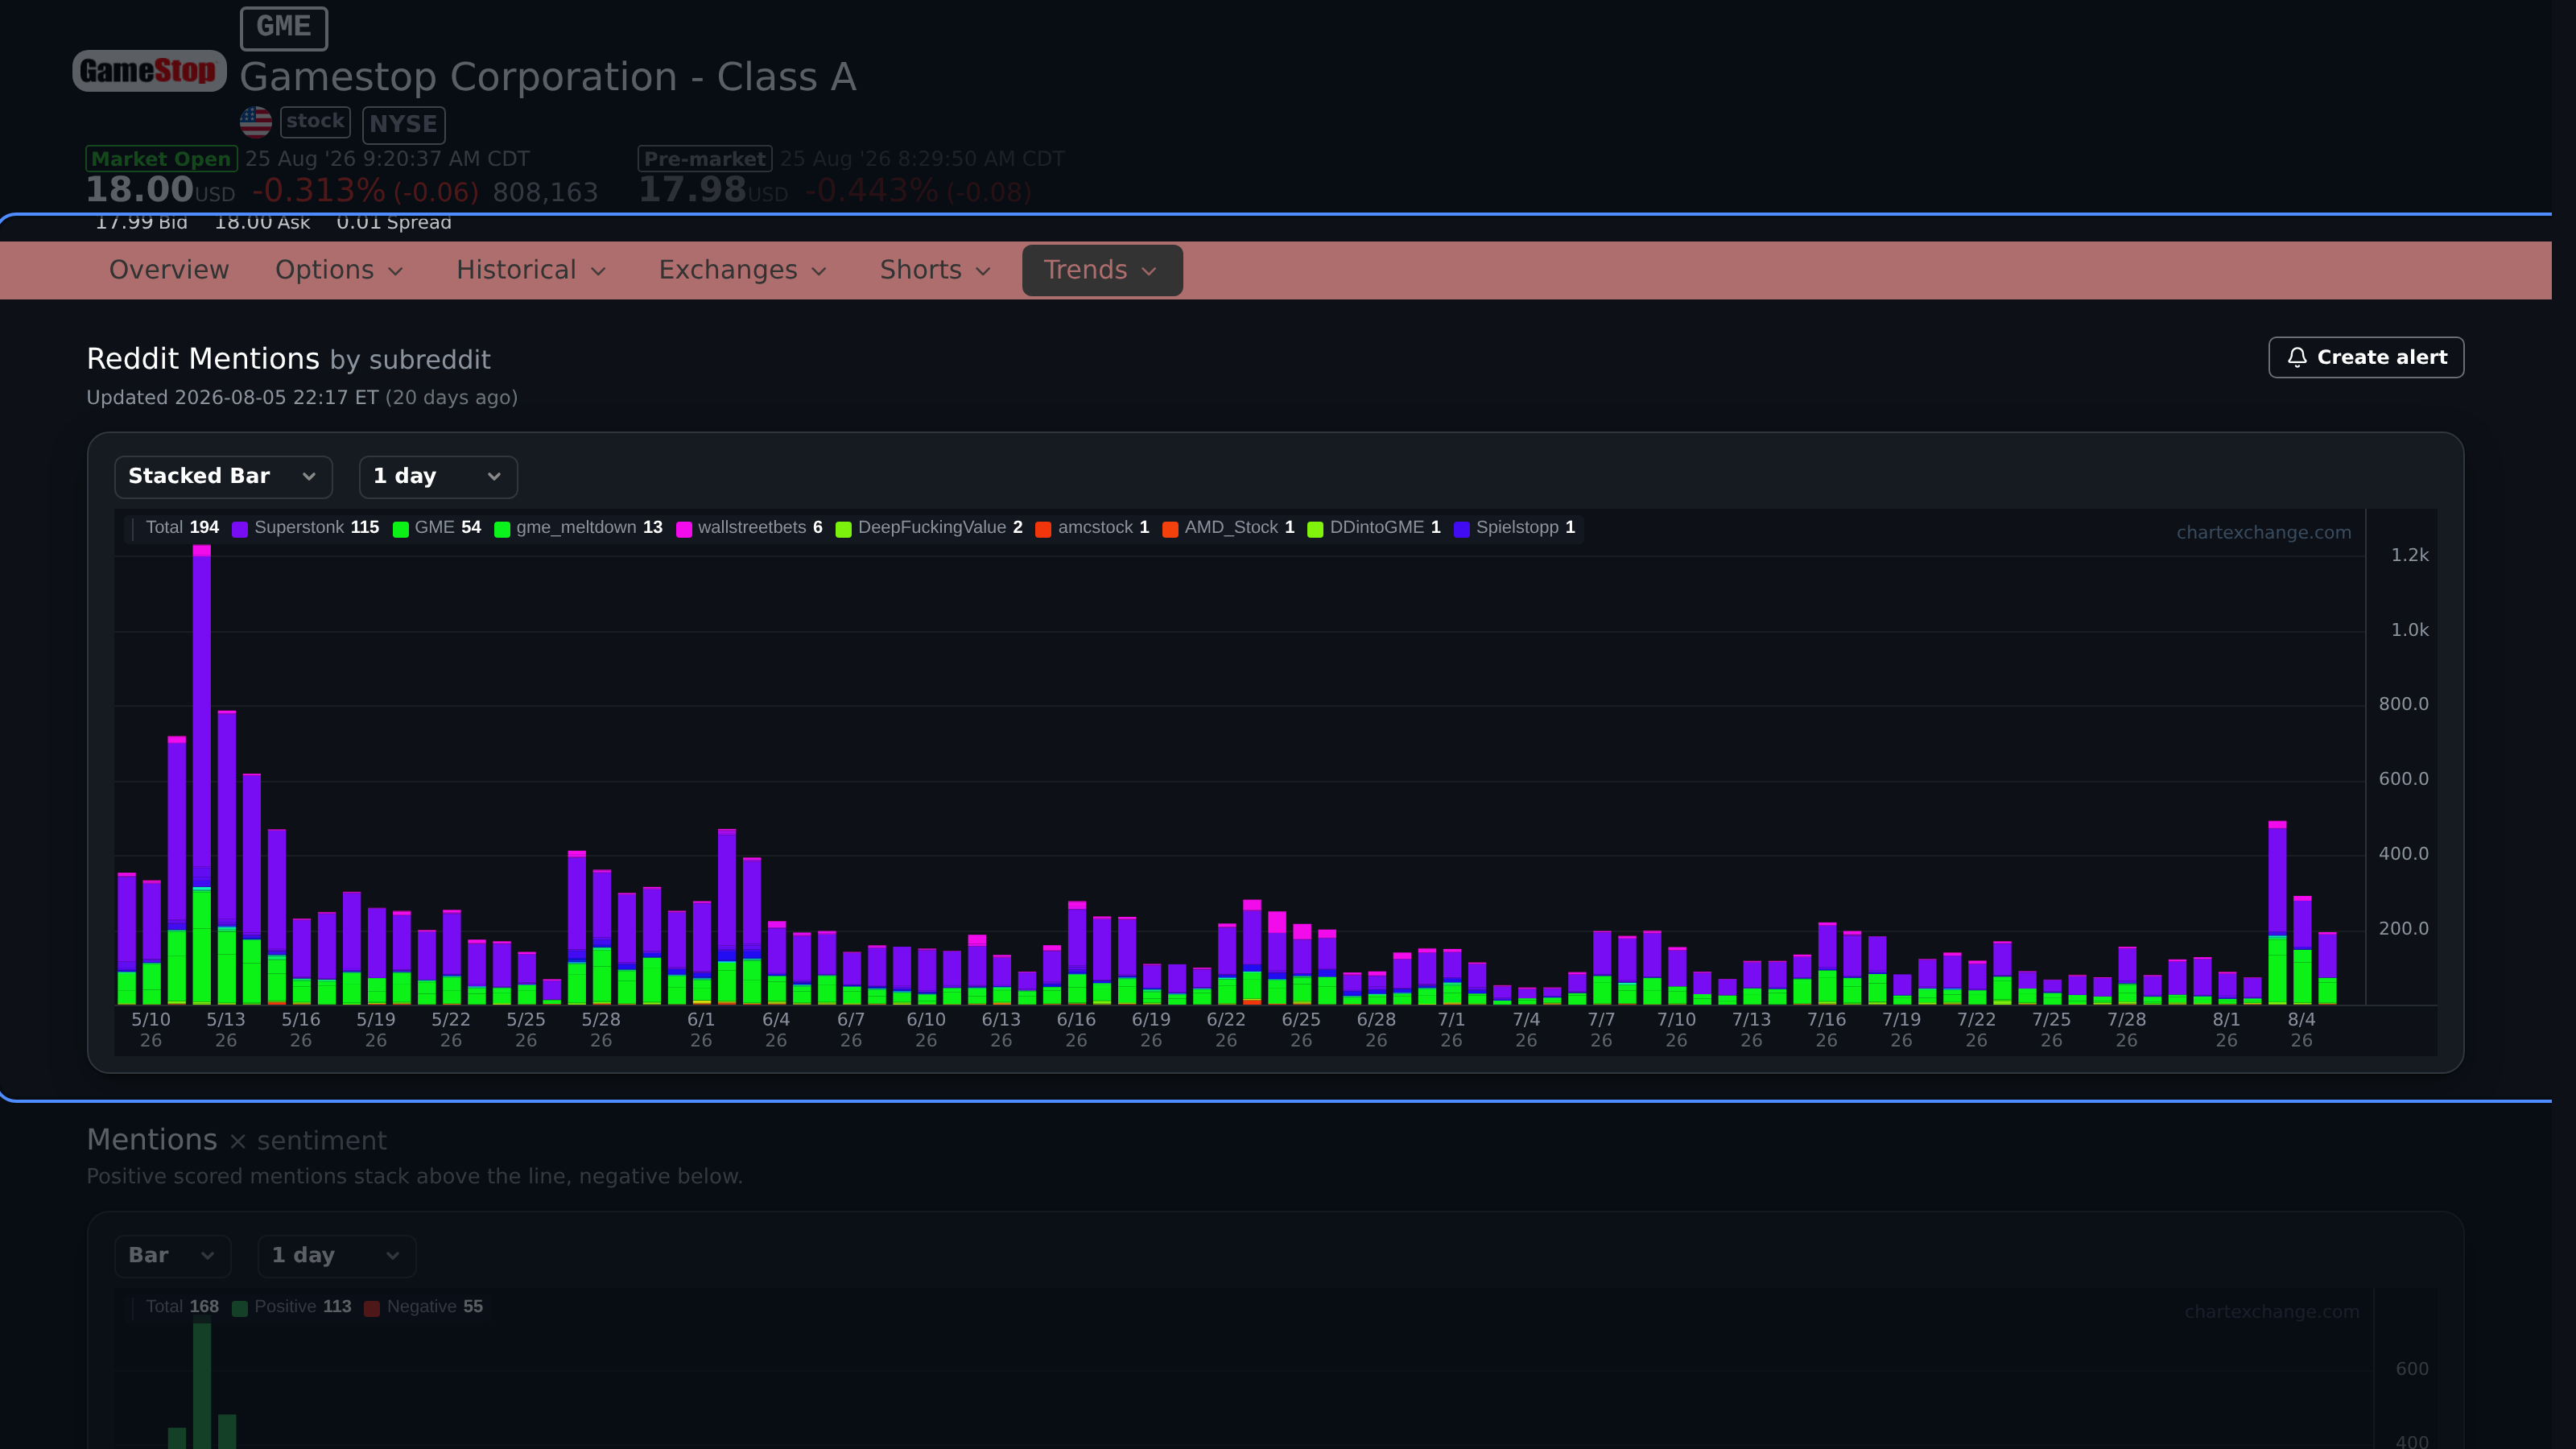Toggle amcstock legend series

tap(1092, 527)
